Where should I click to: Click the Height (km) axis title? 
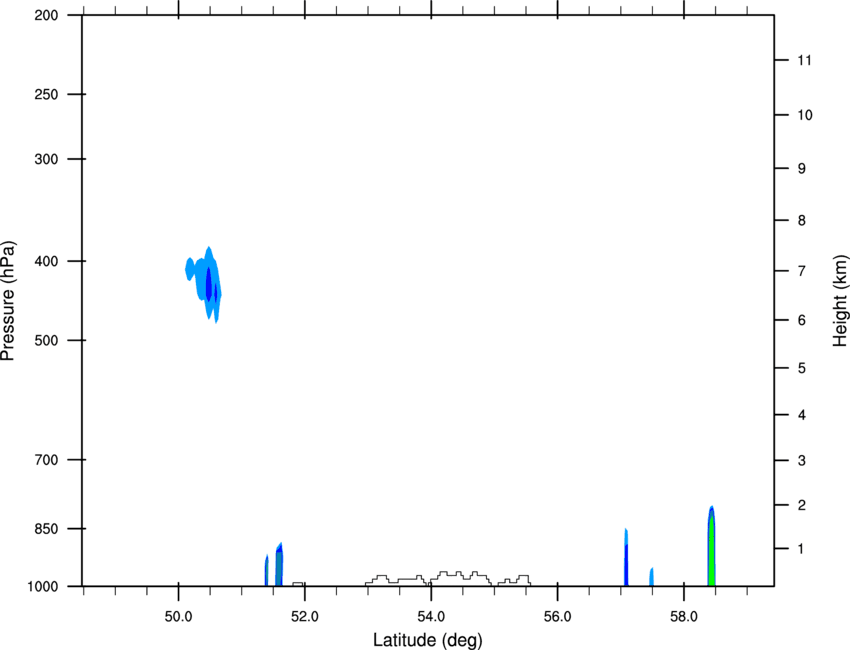(x=840, y=301)
